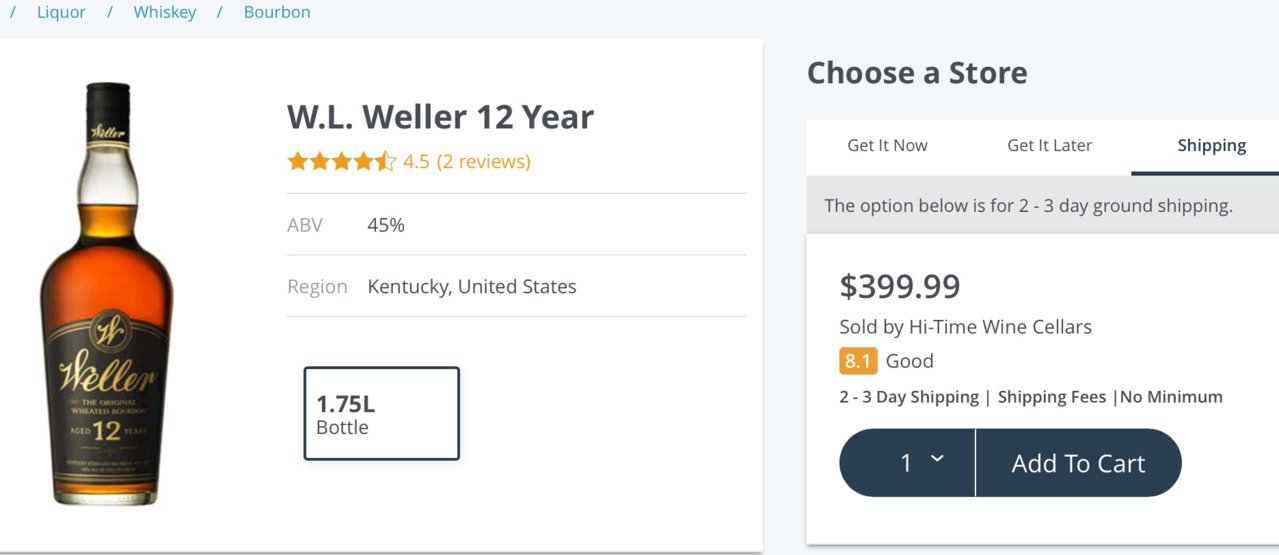Click the Shipping Fees text

point(1052,397)
